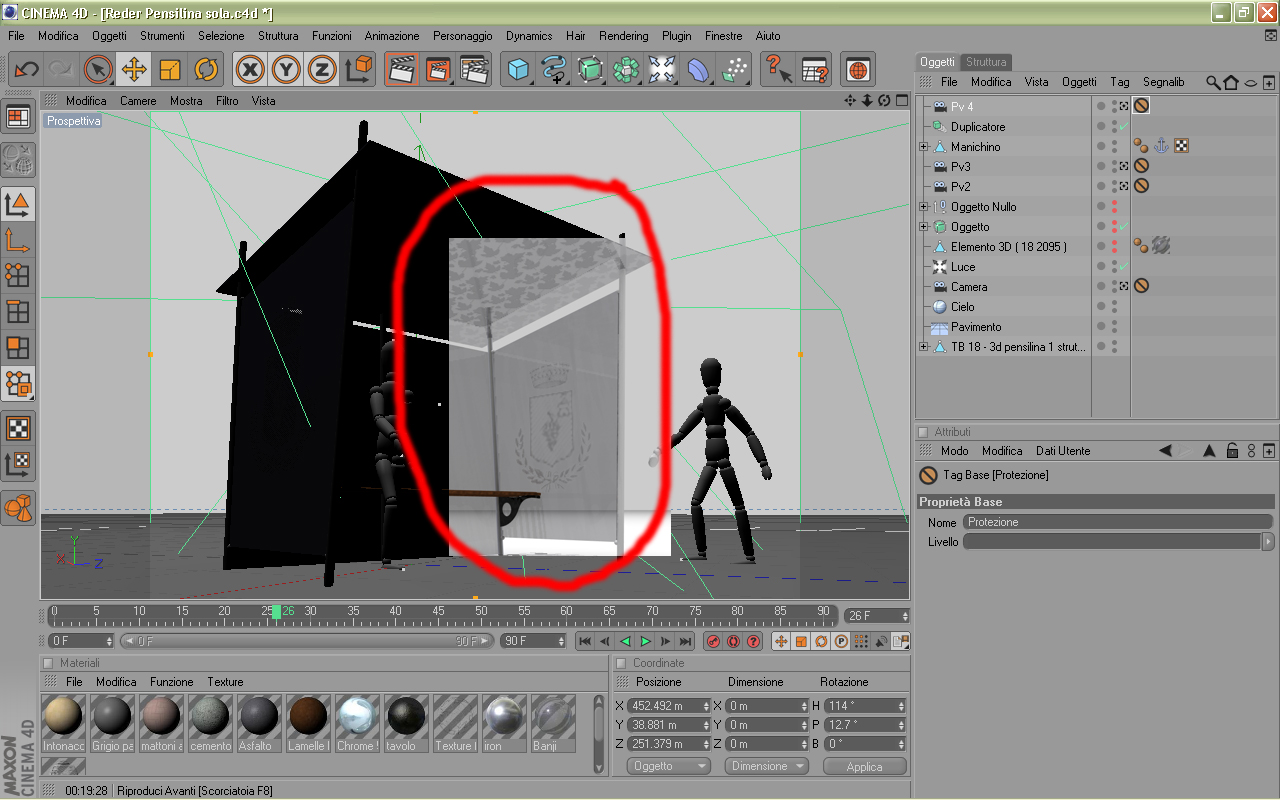Toggle the Z axis lock

(x=321, y=70)
